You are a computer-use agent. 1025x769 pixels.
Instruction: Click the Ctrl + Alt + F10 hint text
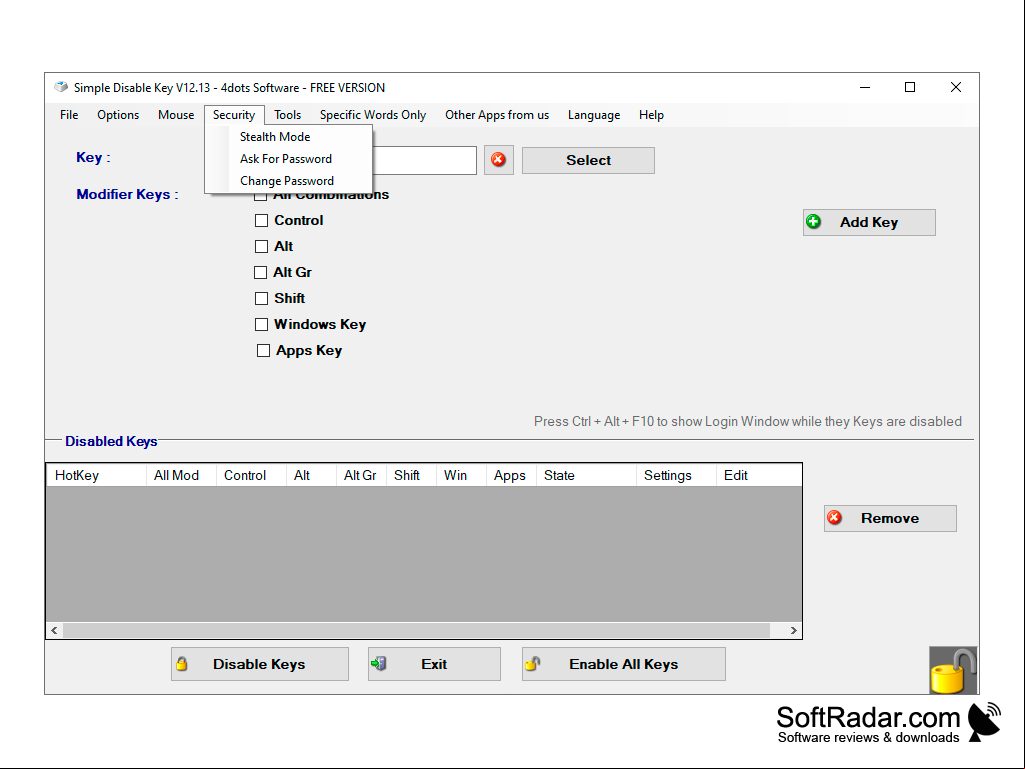click(748, 421)
